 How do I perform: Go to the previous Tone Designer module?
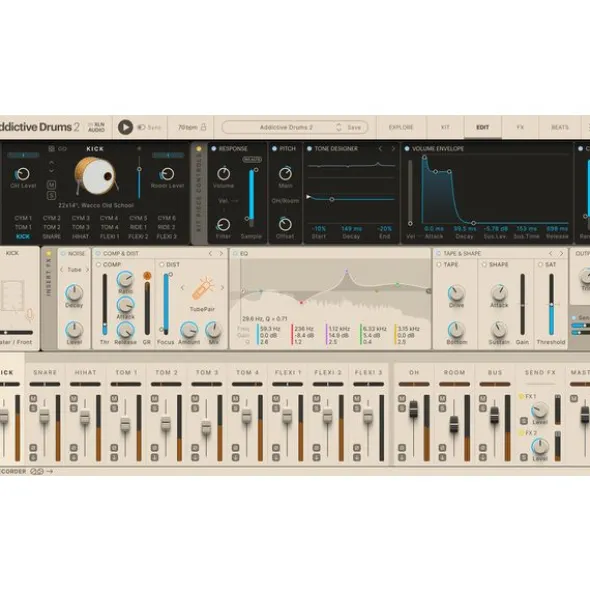tap(380, 149)
